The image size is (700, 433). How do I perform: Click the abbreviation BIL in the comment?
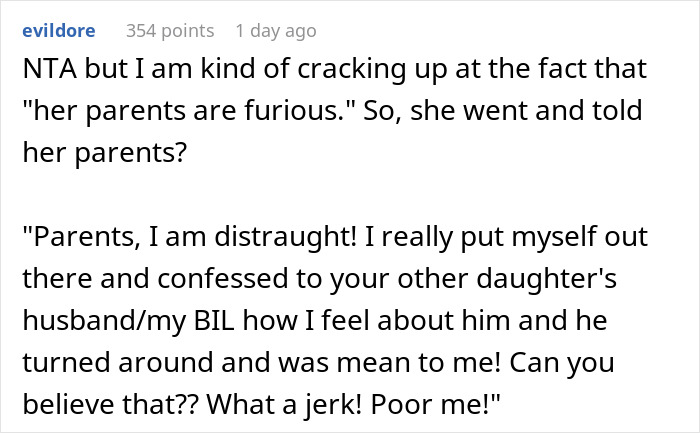[x=214, y=321]
